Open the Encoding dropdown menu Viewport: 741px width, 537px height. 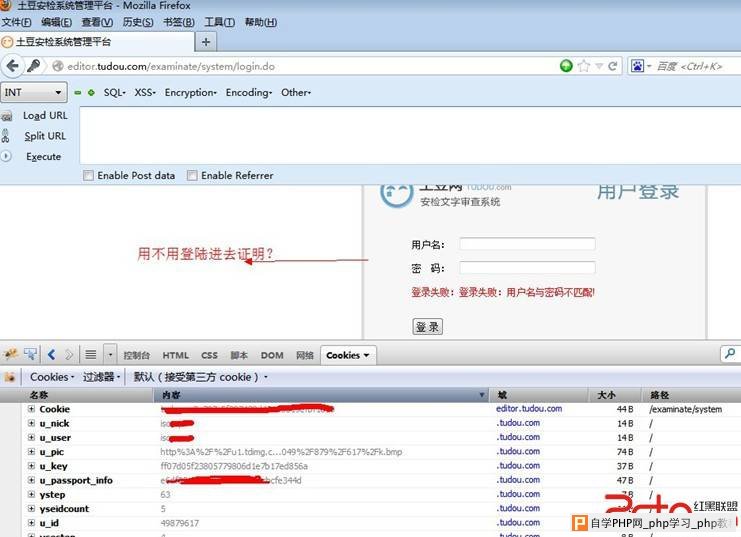click(x=249, y=93)
